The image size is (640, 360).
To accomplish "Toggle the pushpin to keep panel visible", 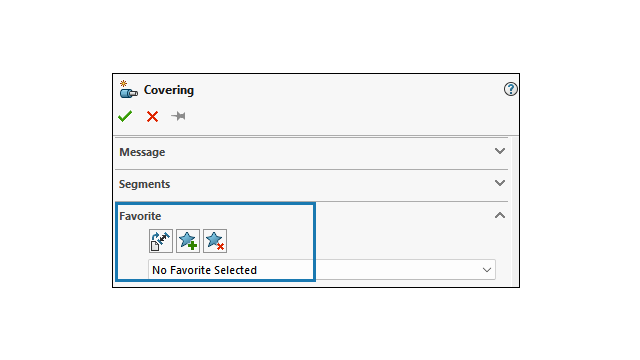I will point(178,116).
